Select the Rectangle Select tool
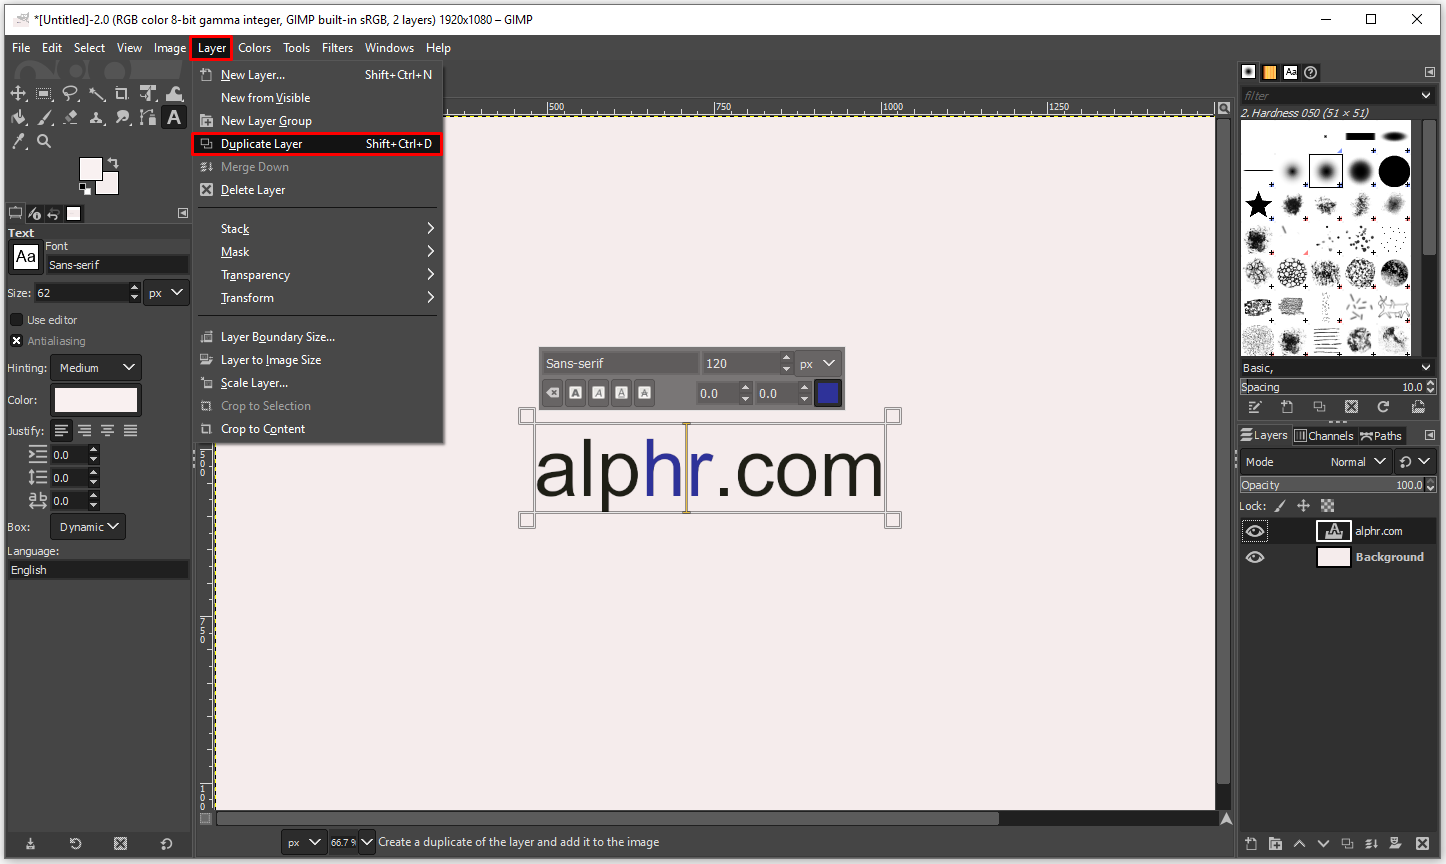 pyautogui.click(x=44, y=93)
